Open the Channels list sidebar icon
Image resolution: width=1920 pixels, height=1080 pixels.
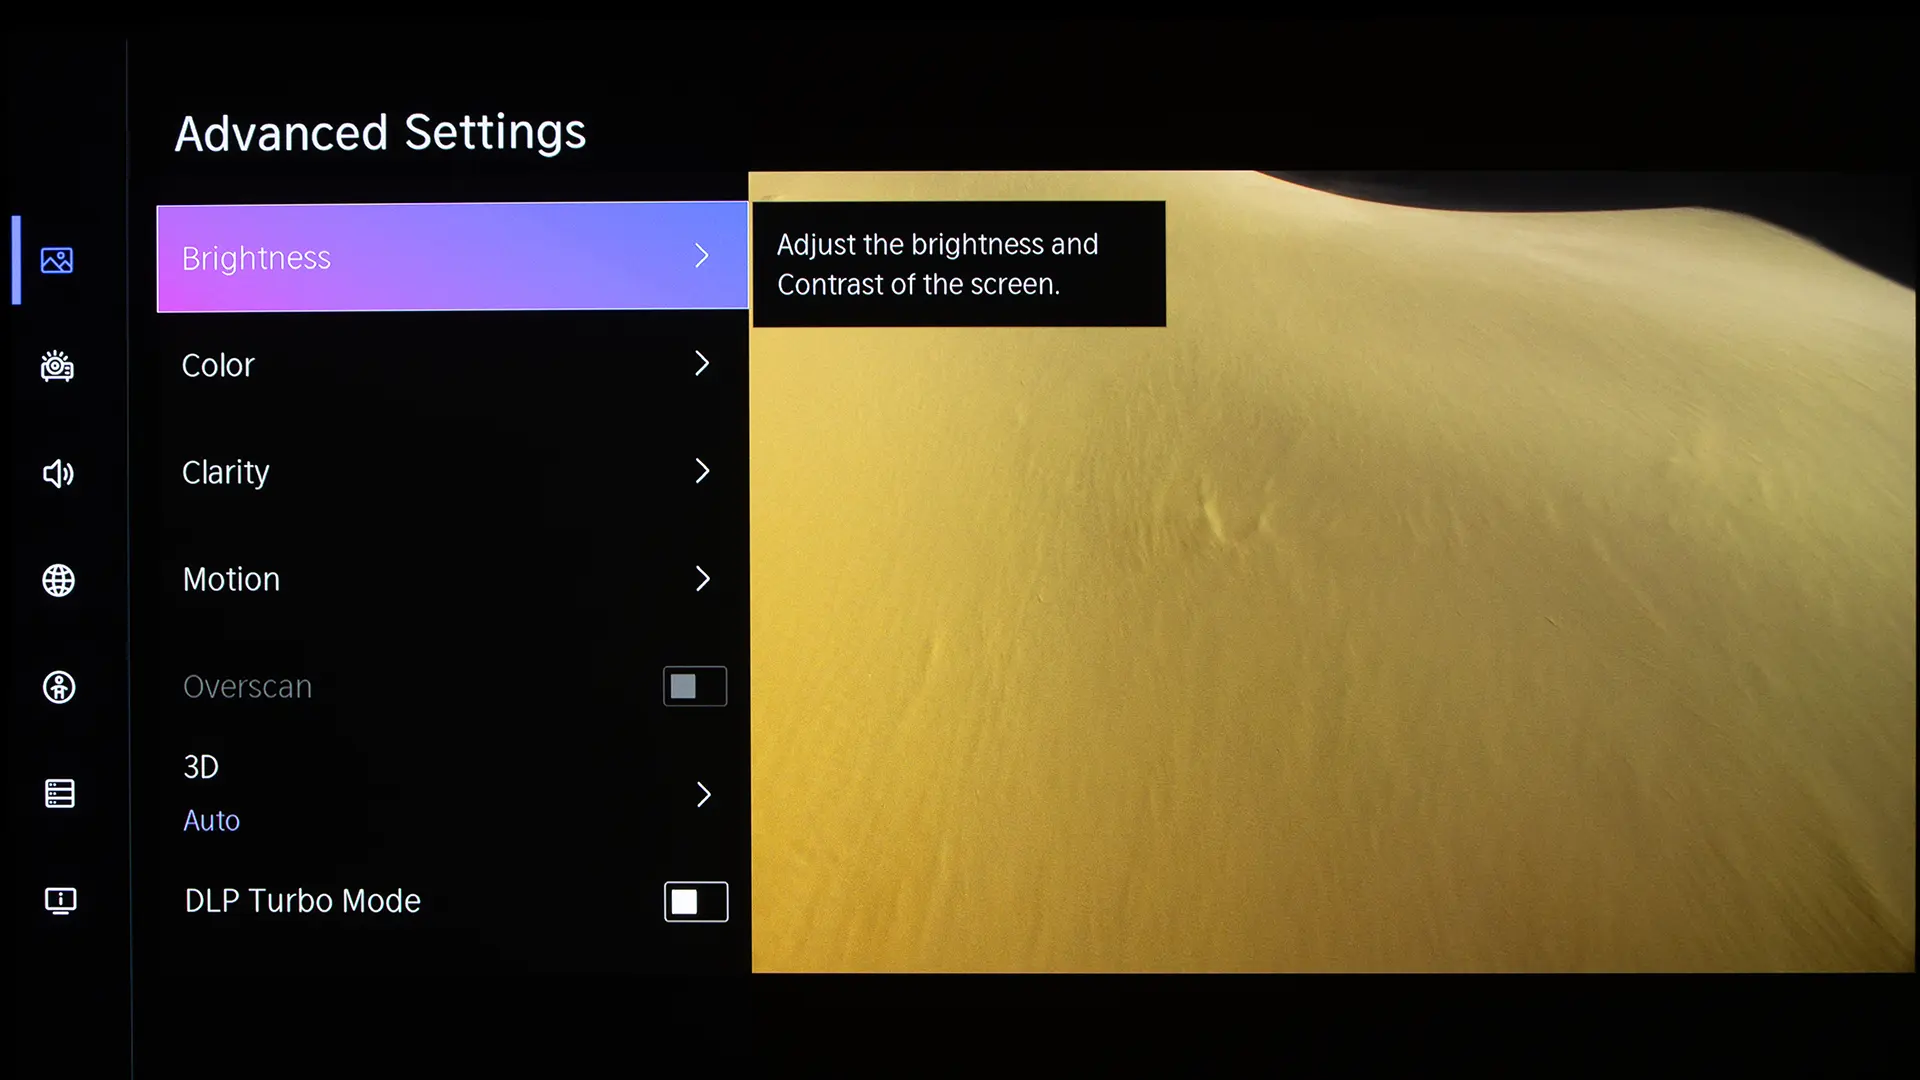(x=60, y=794)
